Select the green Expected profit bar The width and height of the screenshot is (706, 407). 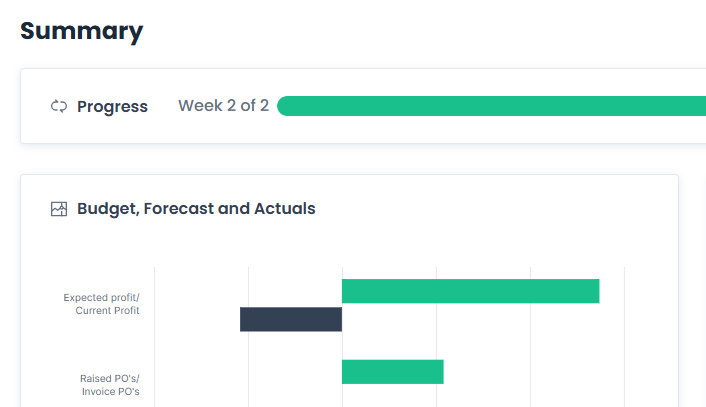click(x=470, y=291)
